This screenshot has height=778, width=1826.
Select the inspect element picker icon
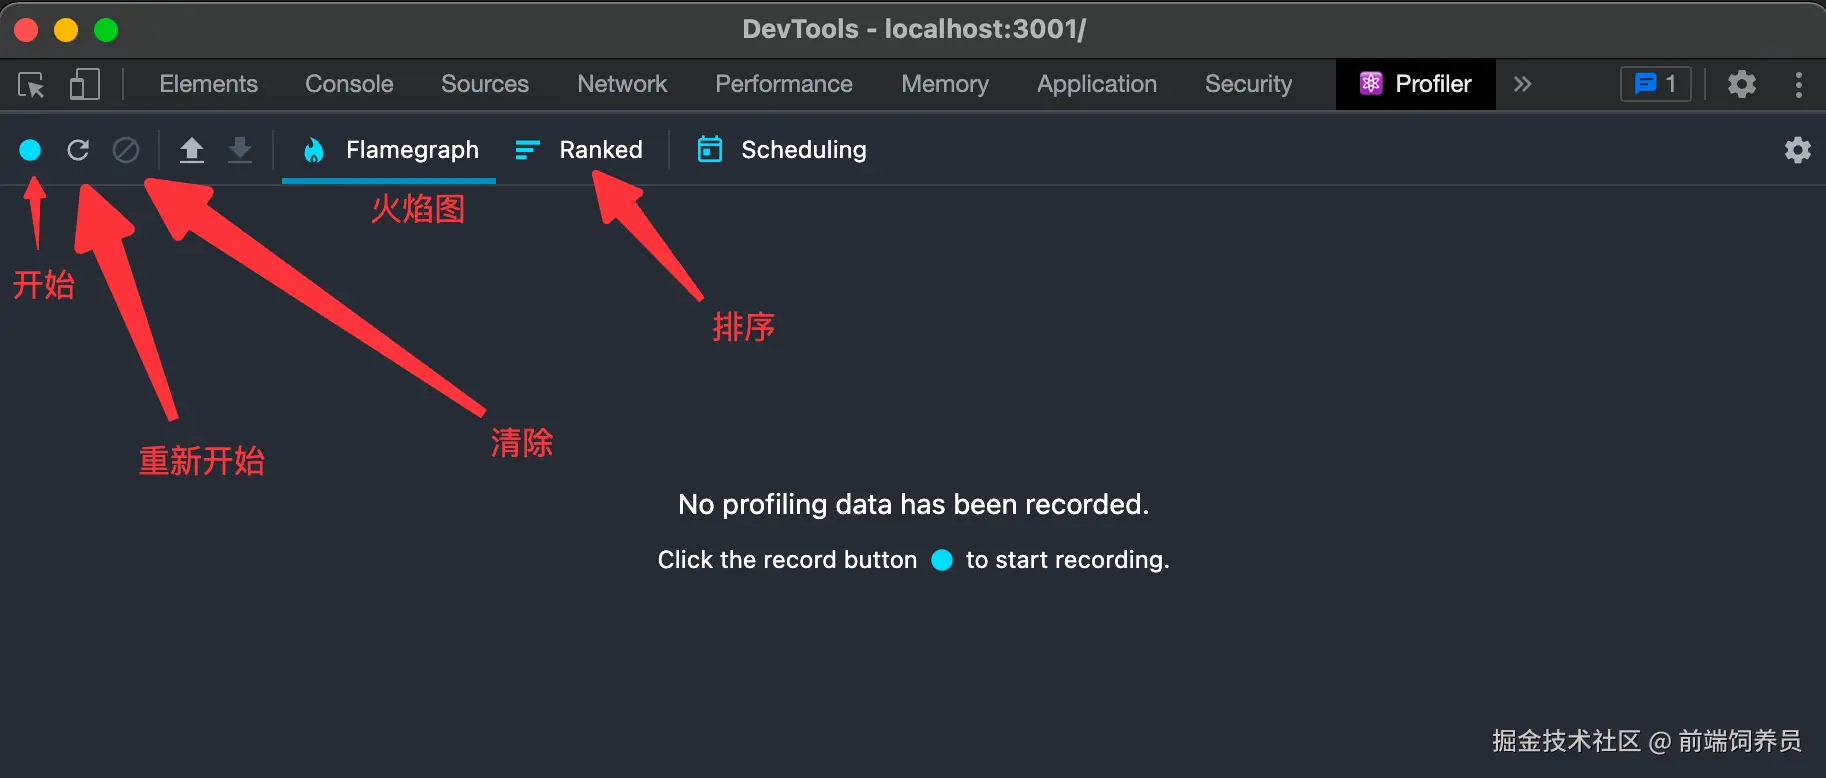31,84
